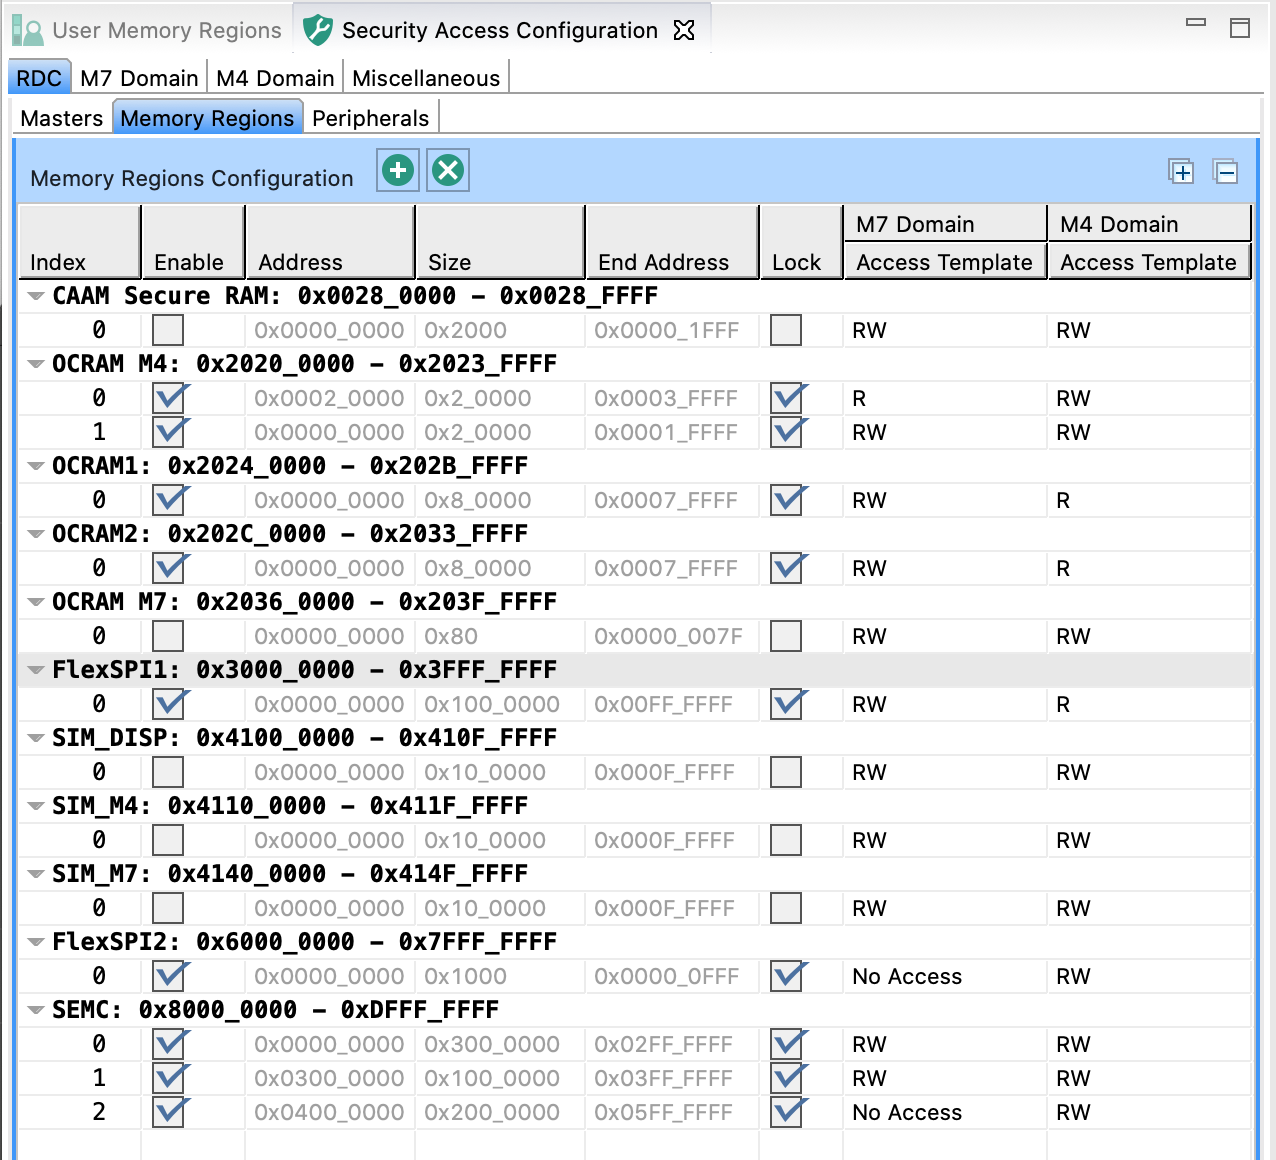Click the minimize view icon
Screen dimensions: 1276x1160
(x=1196, y=24)
